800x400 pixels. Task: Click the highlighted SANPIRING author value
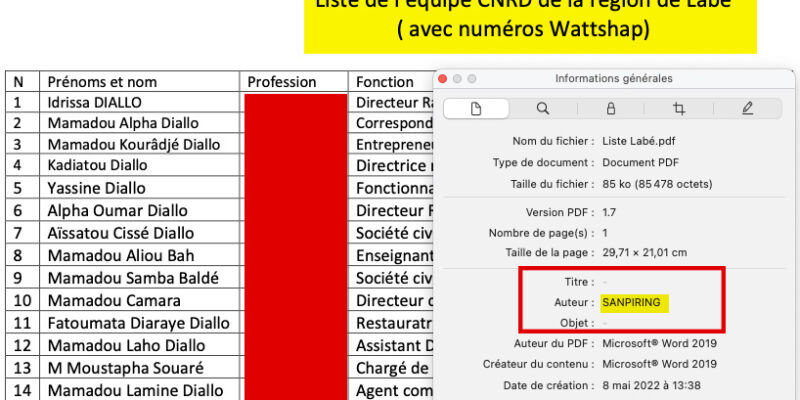[635, 301]
